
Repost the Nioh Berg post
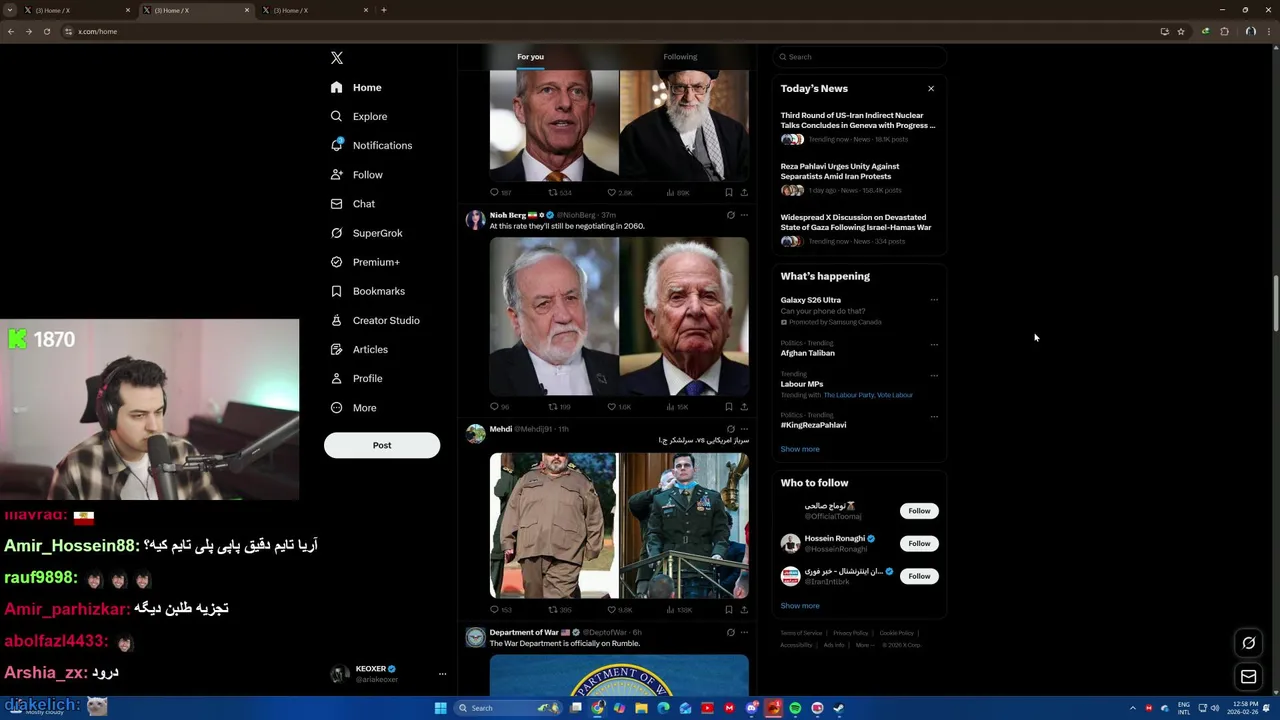(559, 407)
